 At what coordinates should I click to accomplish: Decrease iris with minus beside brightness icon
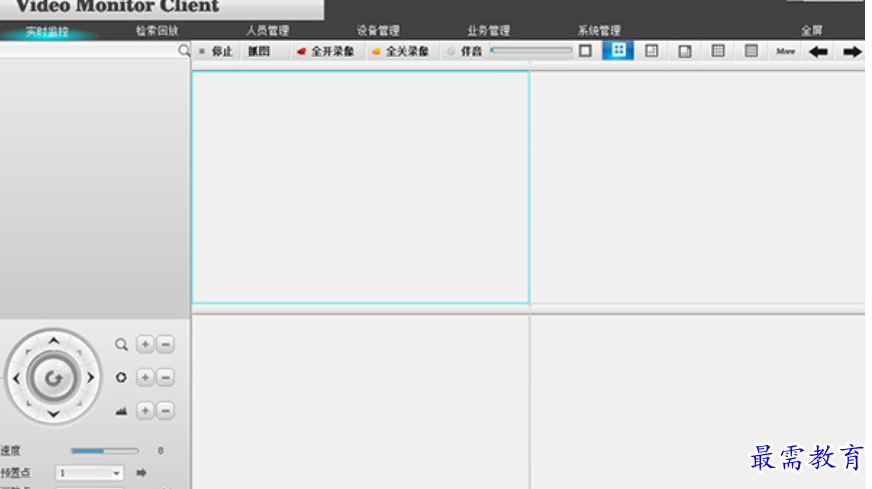pyautogui.click(x=166, y=411)
